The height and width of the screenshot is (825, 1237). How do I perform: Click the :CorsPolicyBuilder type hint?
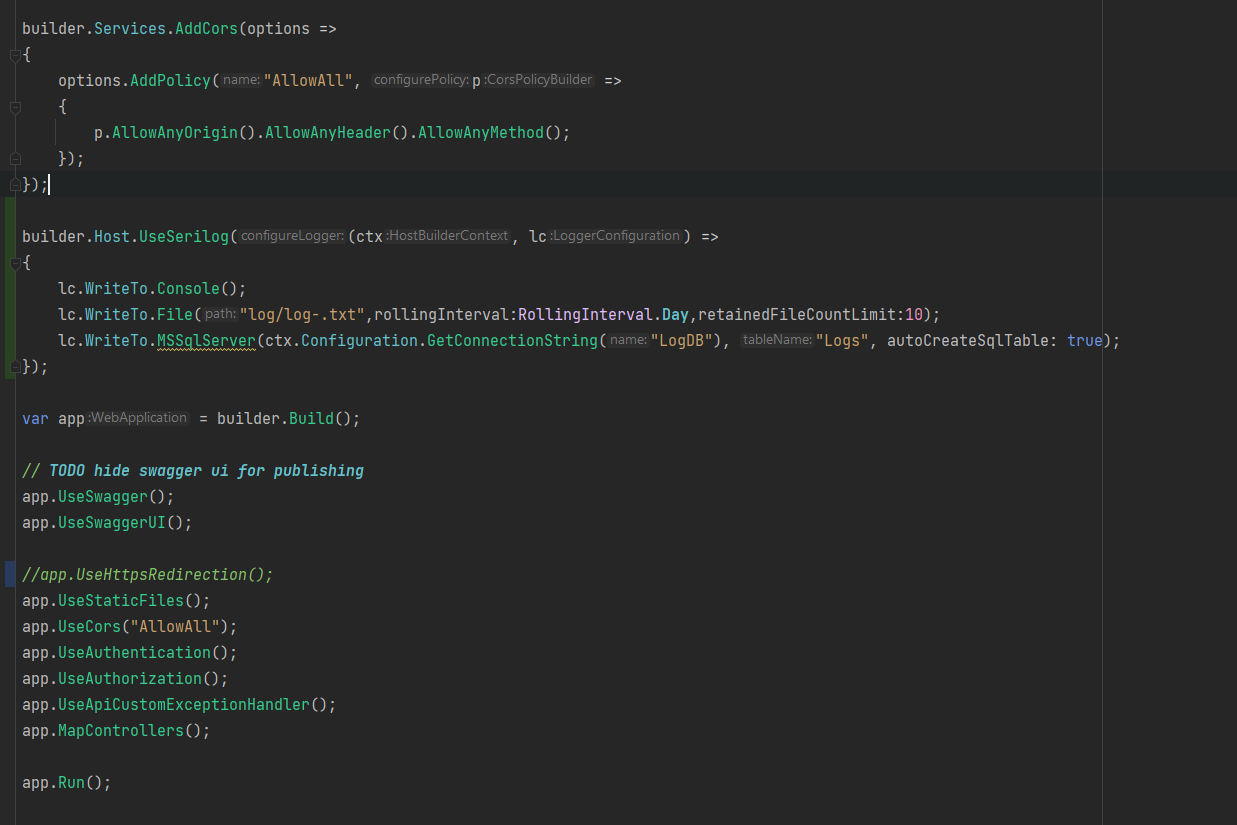click(538, 80)
